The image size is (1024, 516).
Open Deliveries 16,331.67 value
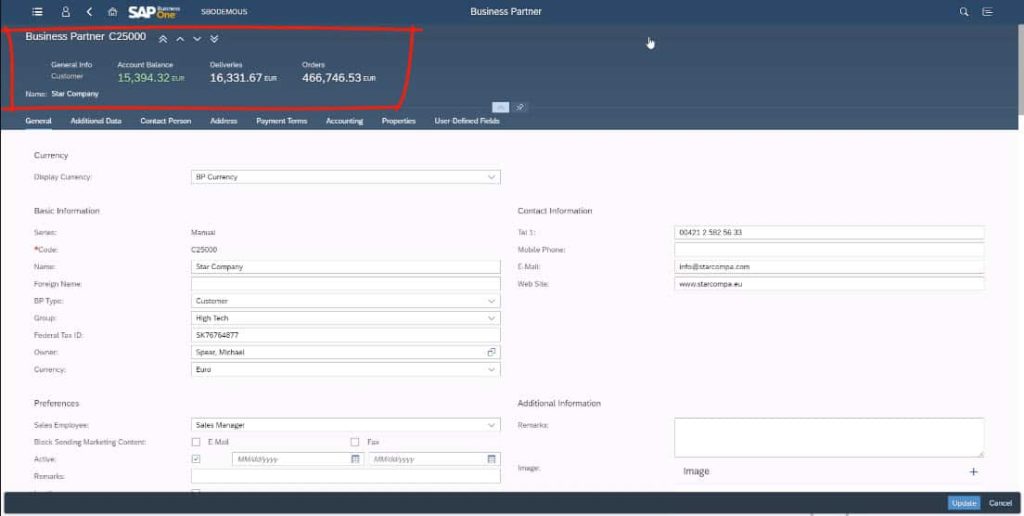(x=243, y=78)
